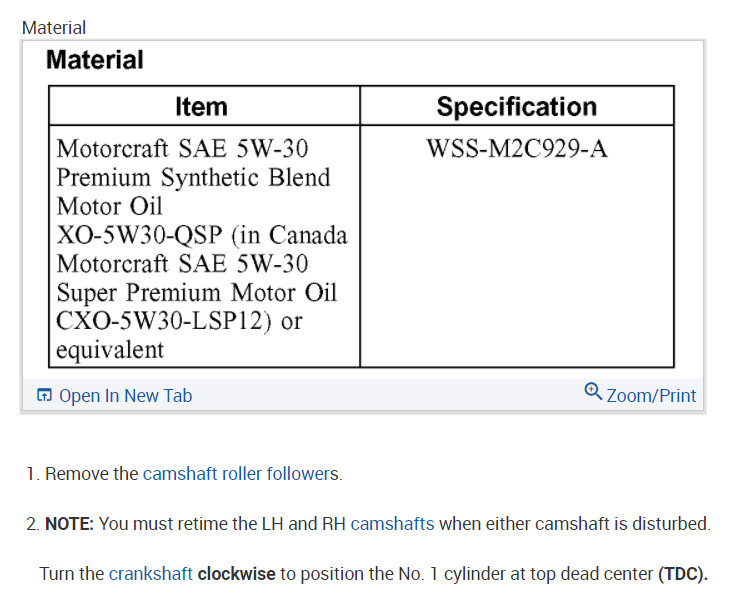Screen dimensions: 749x611
Task: Click the WSS-M2C929-A specification cell
Action: (x=516, y=150)
